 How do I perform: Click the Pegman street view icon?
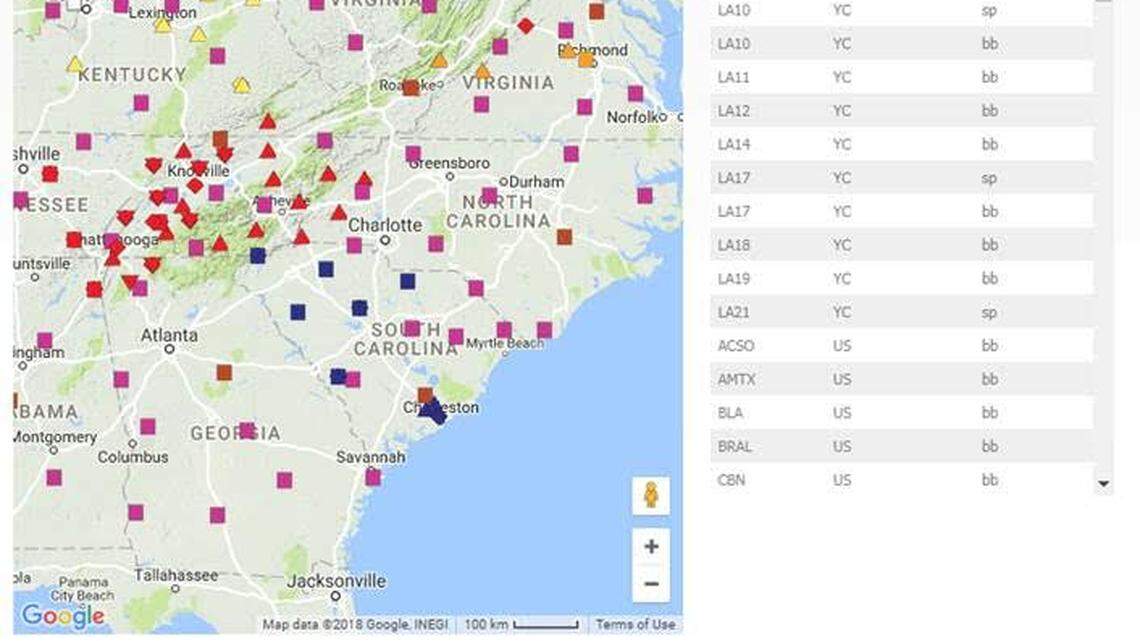pos(651,491)
